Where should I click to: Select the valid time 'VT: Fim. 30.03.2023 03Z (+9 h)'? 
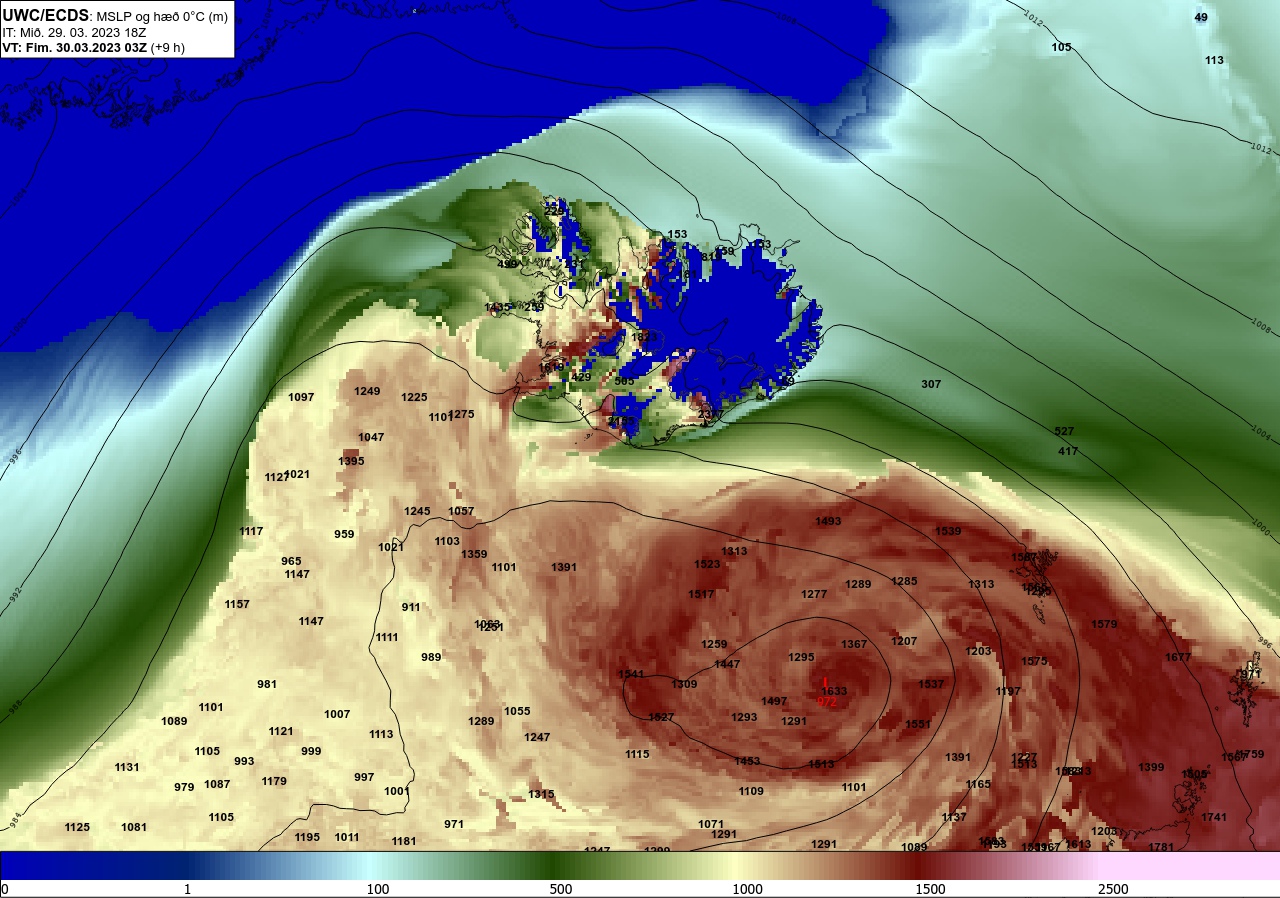[x=93, y=47]
